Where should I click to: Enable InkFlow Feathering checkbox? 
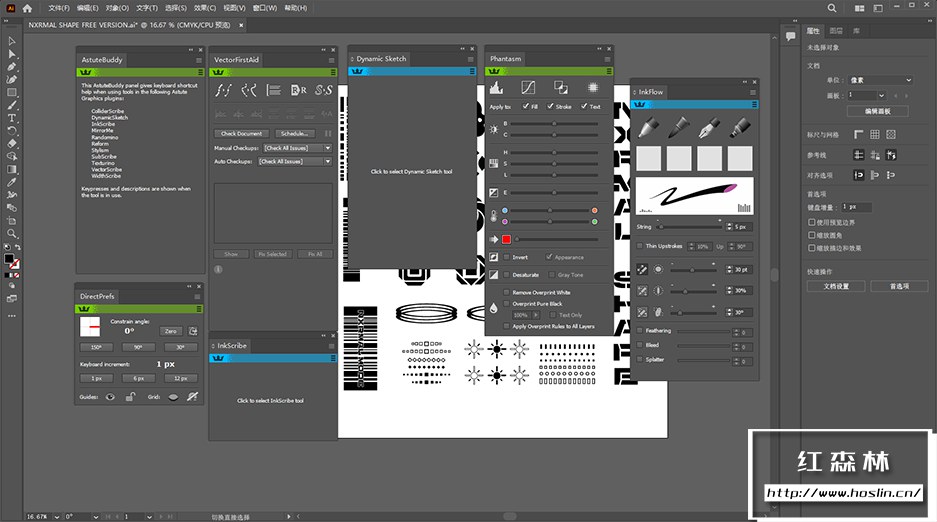640,330
